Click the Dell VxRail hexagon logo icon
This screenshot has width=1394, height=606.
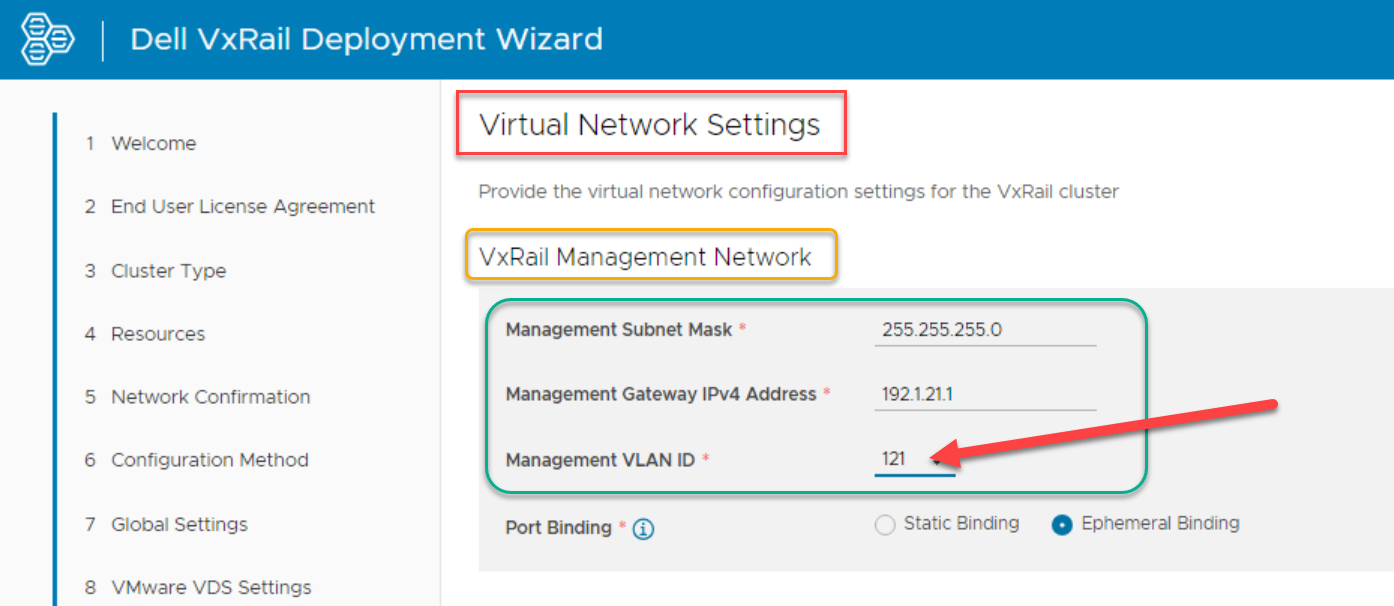tap(47, 40)
